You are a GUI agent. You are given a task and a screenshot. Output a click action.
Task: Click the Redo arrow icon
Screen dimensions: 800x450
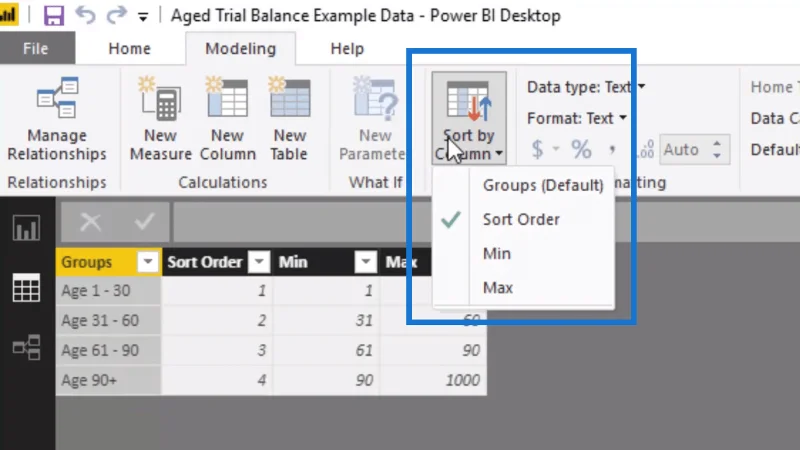(117, 15)
